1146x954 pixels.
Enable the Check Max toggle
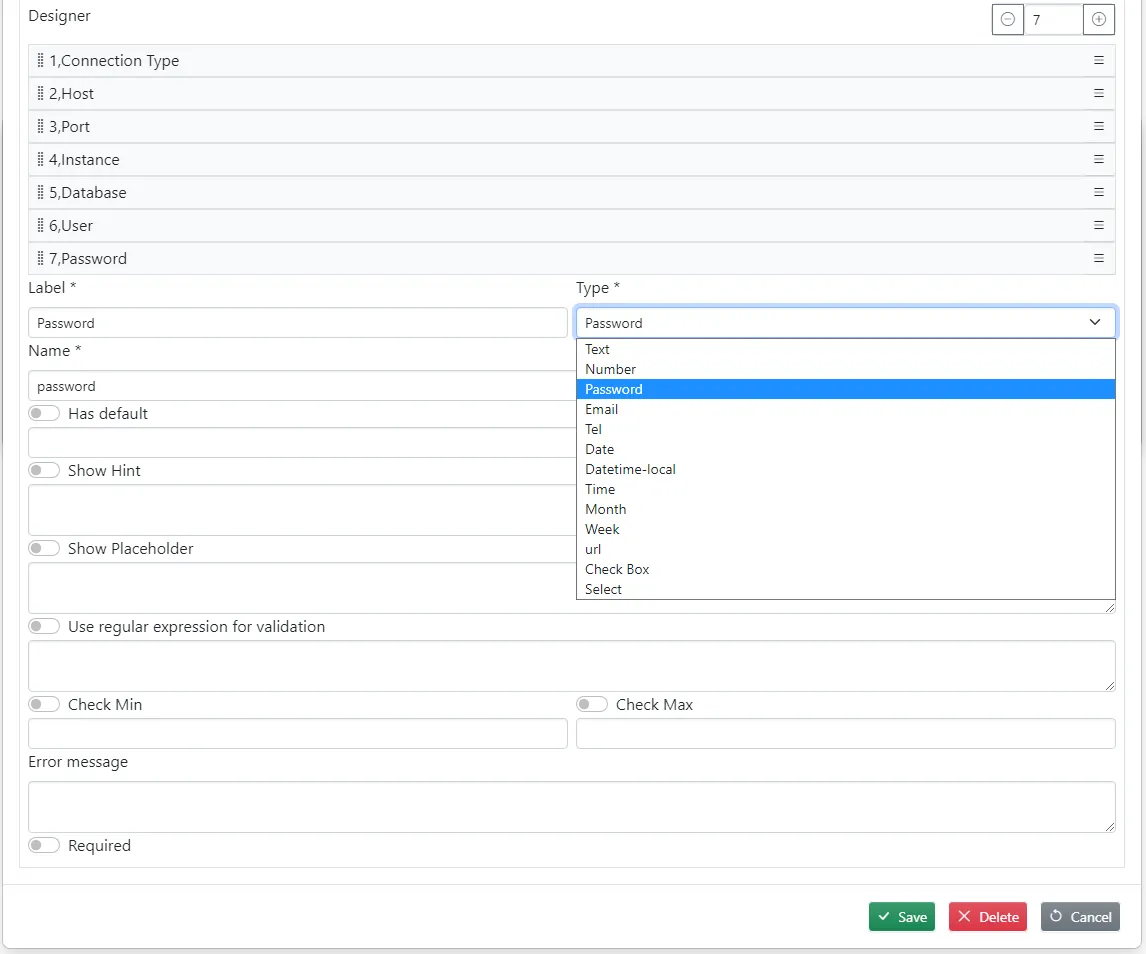(592, 705)
